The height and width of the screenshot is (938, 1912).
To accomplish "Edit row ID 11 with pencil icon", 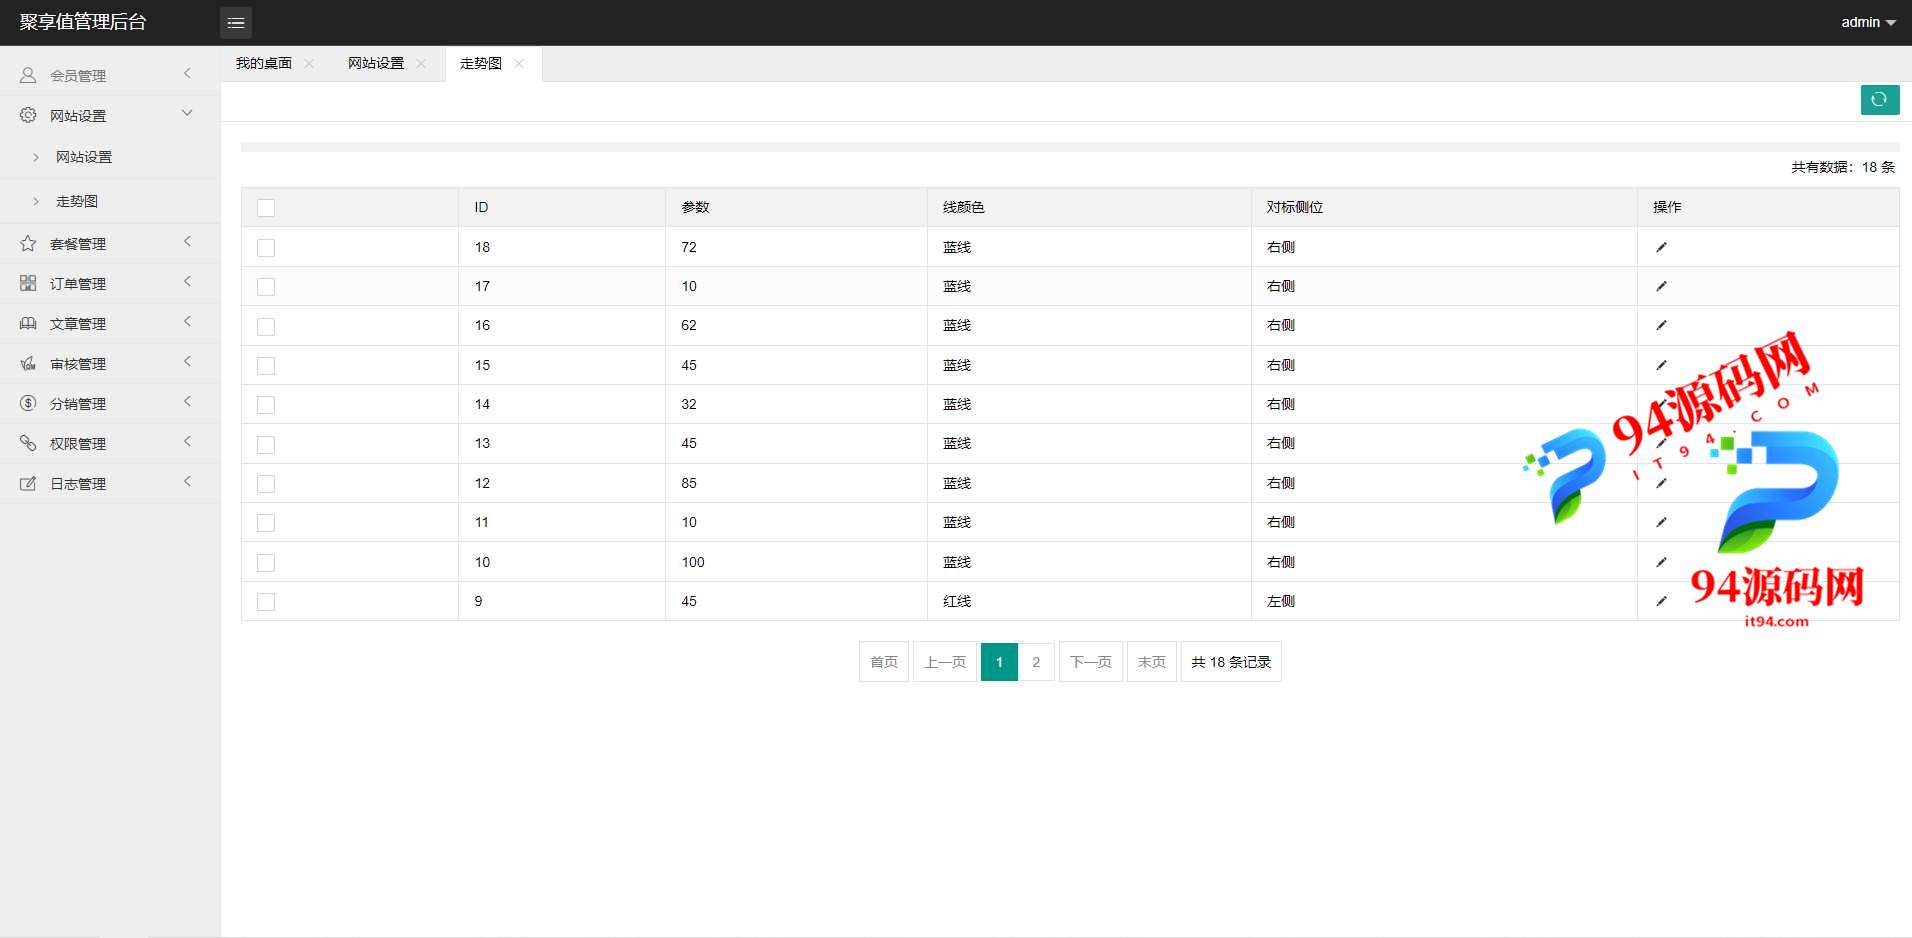I will click(x=1661, y=522).
